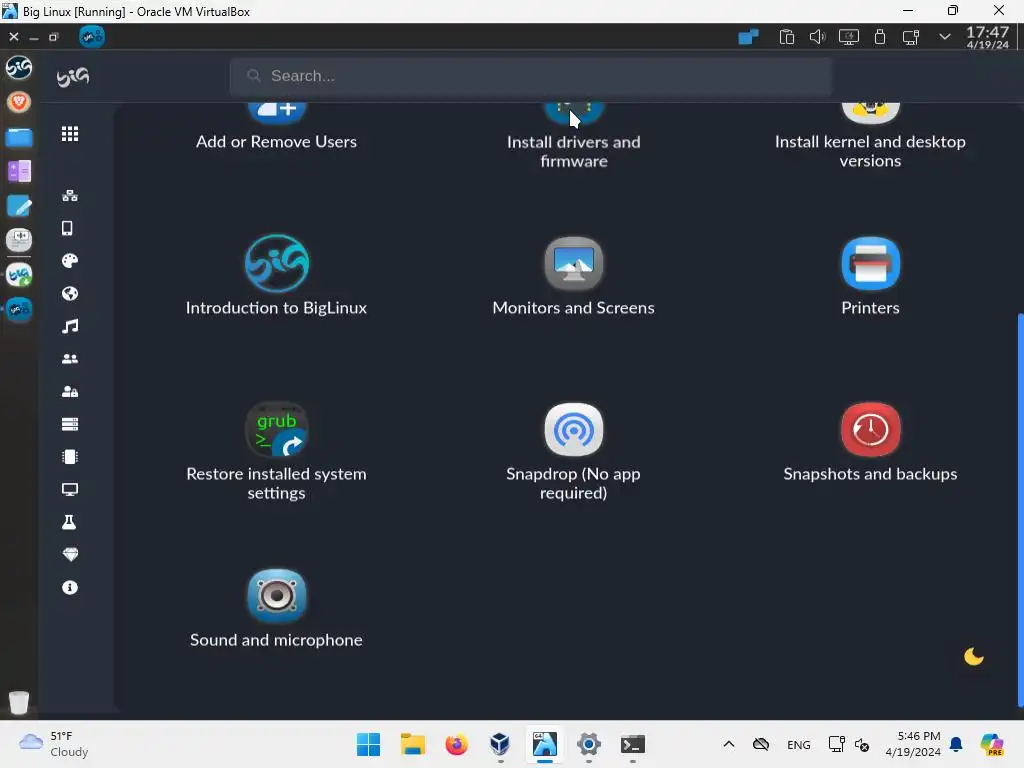This screenshot has height=768, width=1024.
Task: Click the blue windows icon in Linux panel
Action: pyautogui.click(x=748, y=37)
